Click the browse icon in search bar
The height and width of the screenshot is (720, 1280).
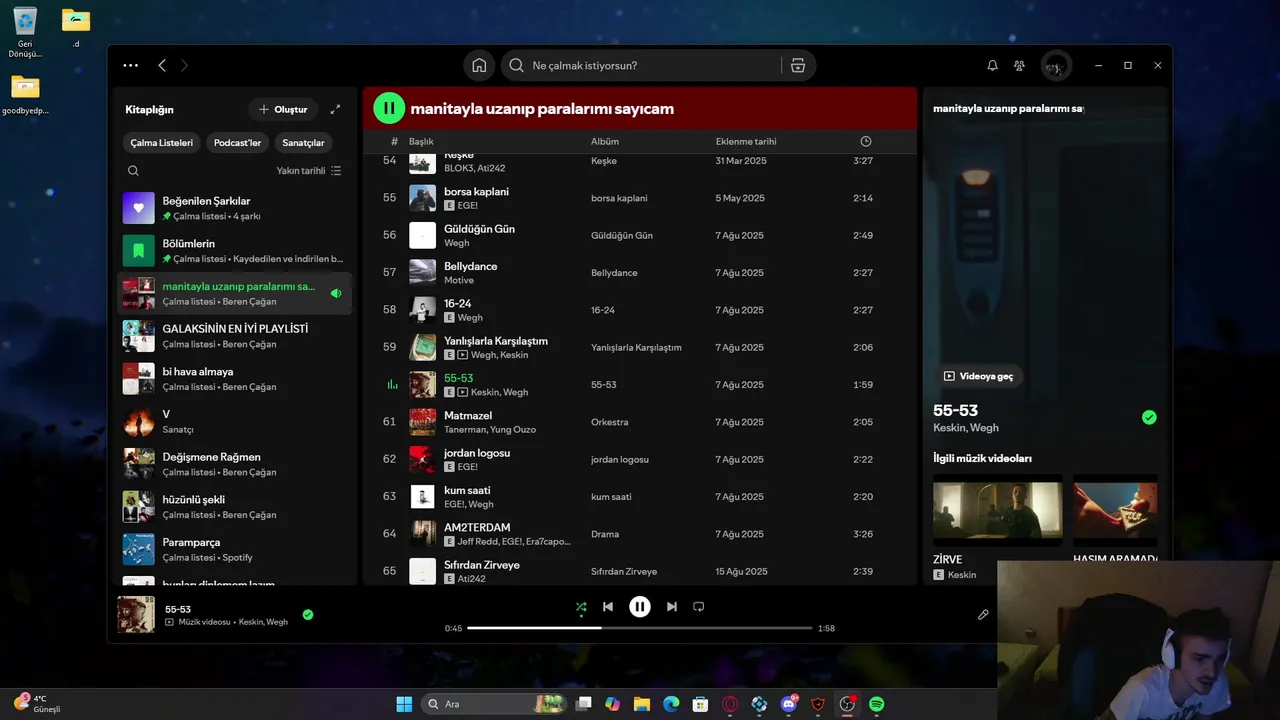click(x=797, y=65)
